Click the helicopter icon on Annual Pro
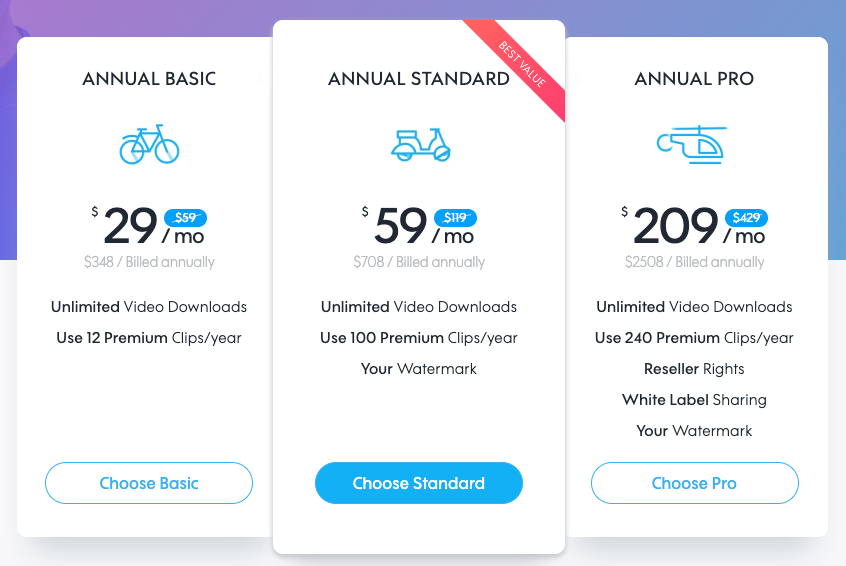Image resolution: width=846 pixels, height=566 pixels. 692,145
